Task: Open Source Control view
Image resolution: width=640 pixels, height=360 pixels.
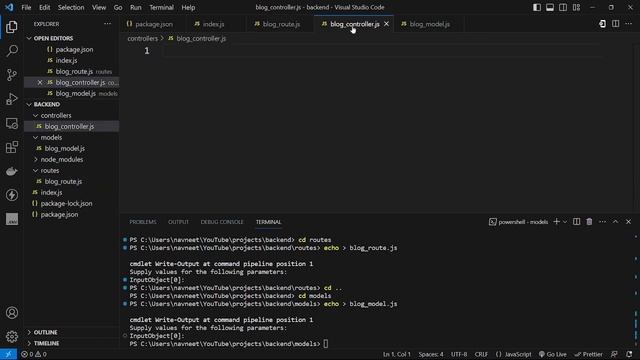Action: [x=12, y=75]
